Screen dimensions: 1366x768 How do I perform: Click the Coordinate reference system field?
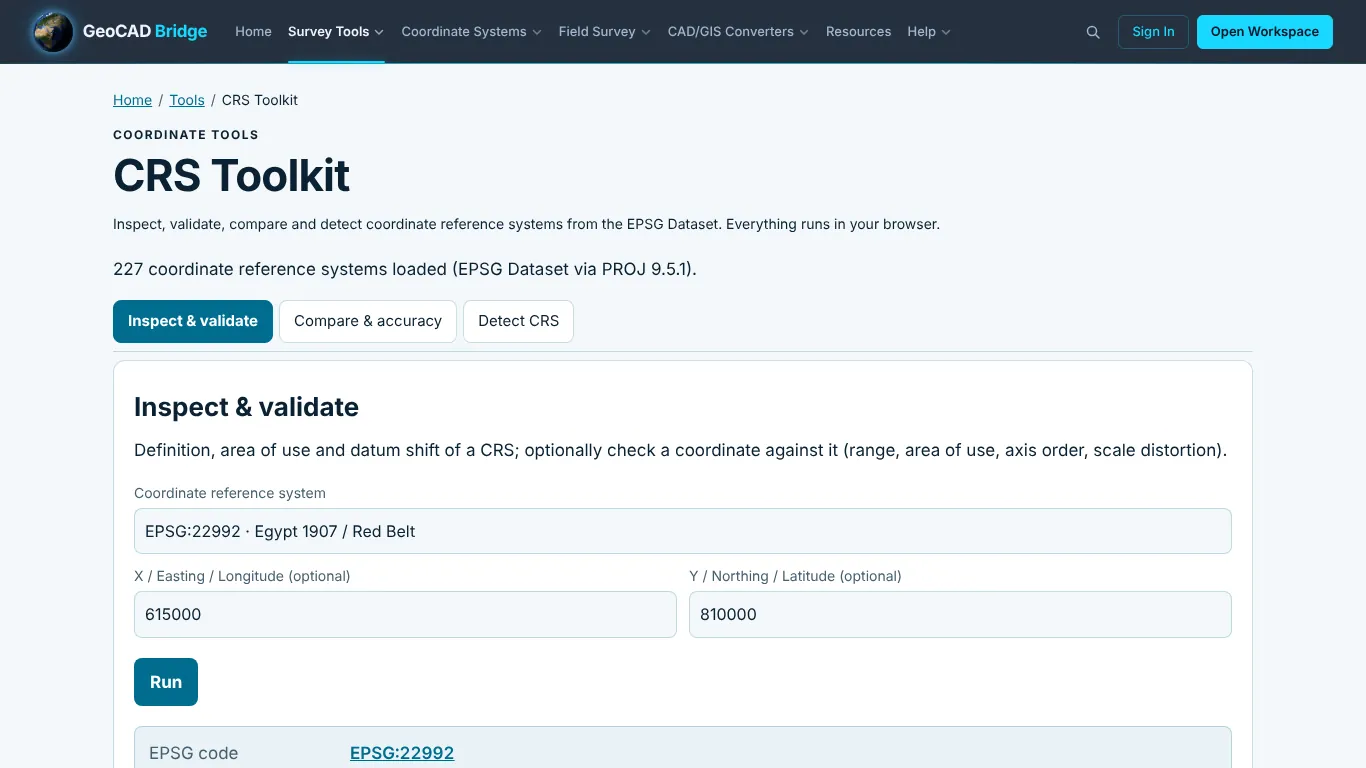[x=683, y=531]
